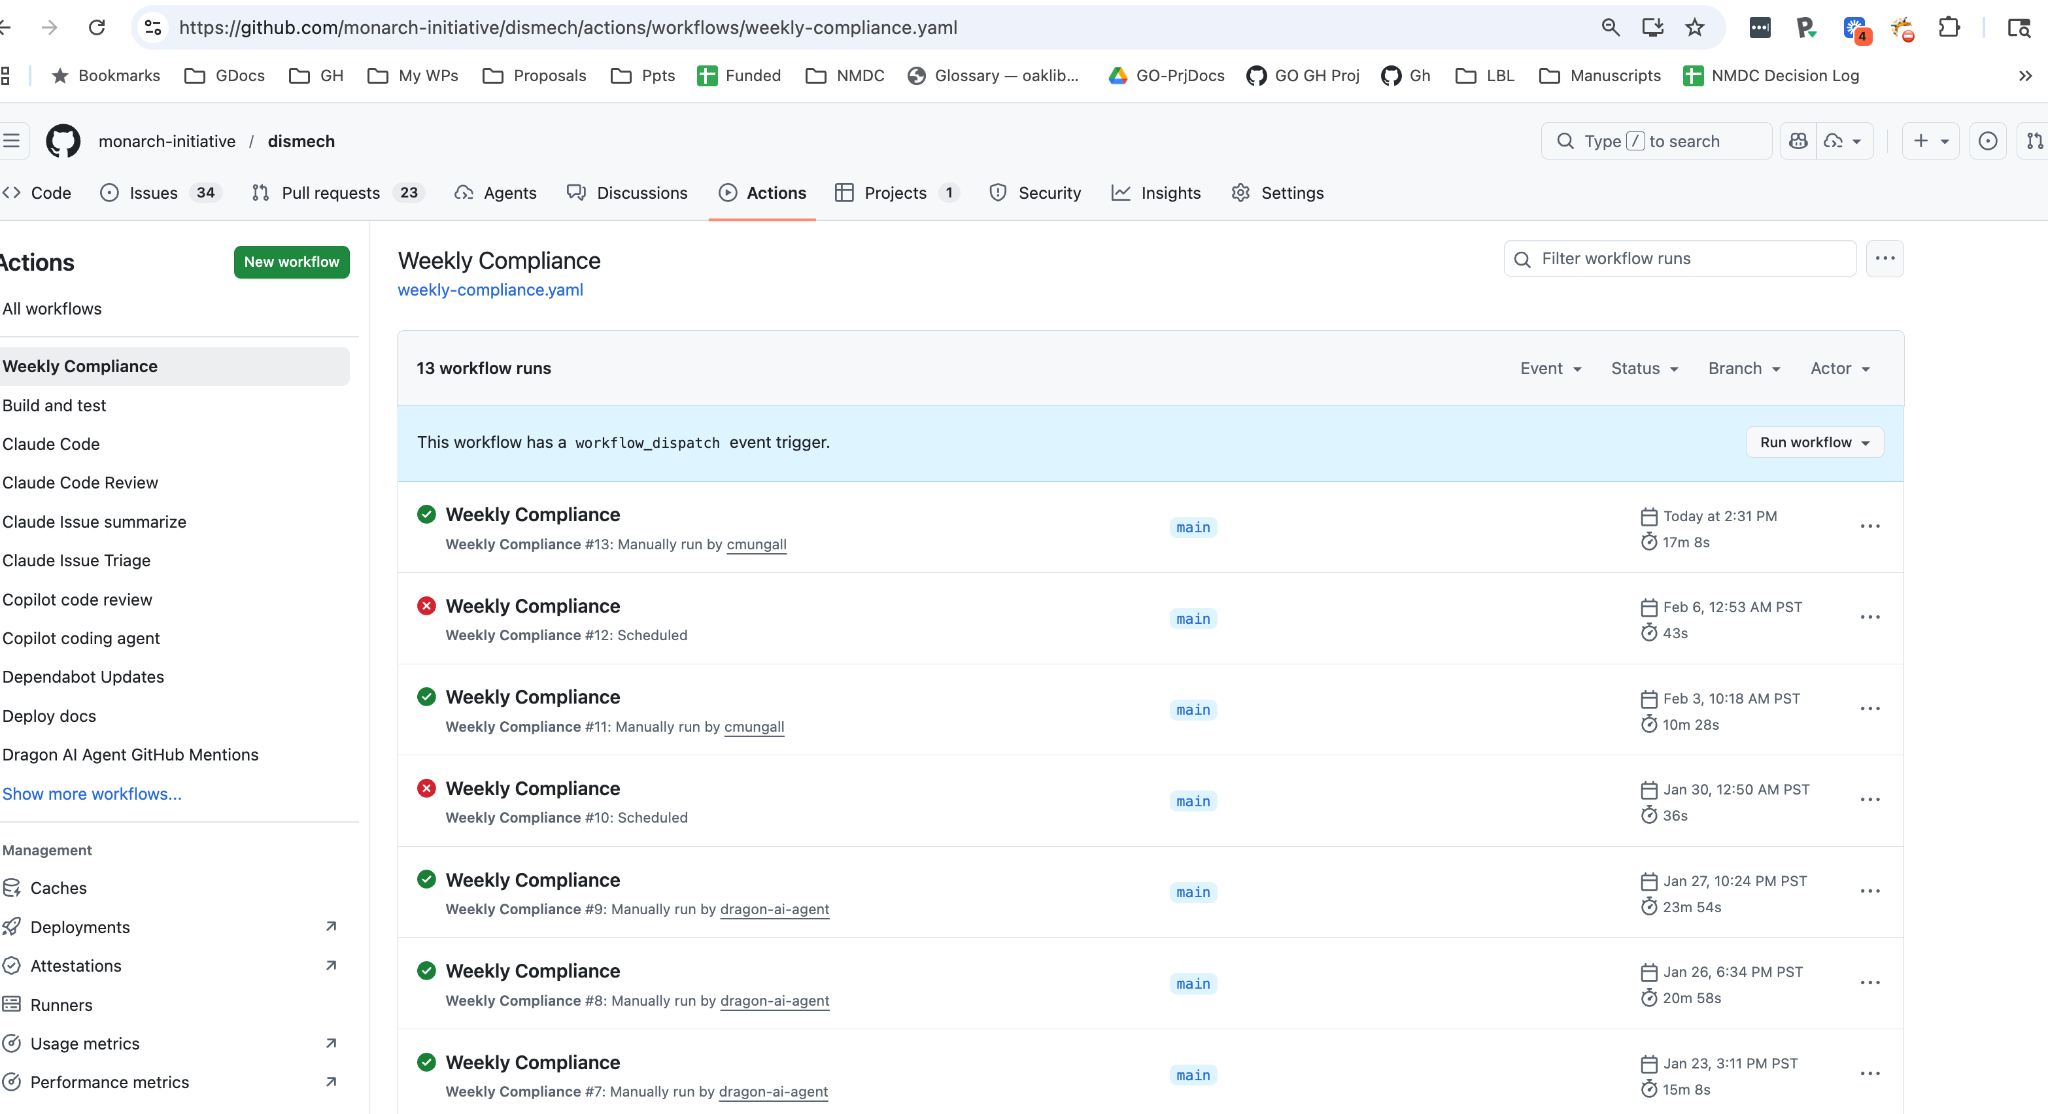This screenshot has height=1114, width=2048.
Task: Open the weekly-compliance.yaml link
Action: point(490,290)
